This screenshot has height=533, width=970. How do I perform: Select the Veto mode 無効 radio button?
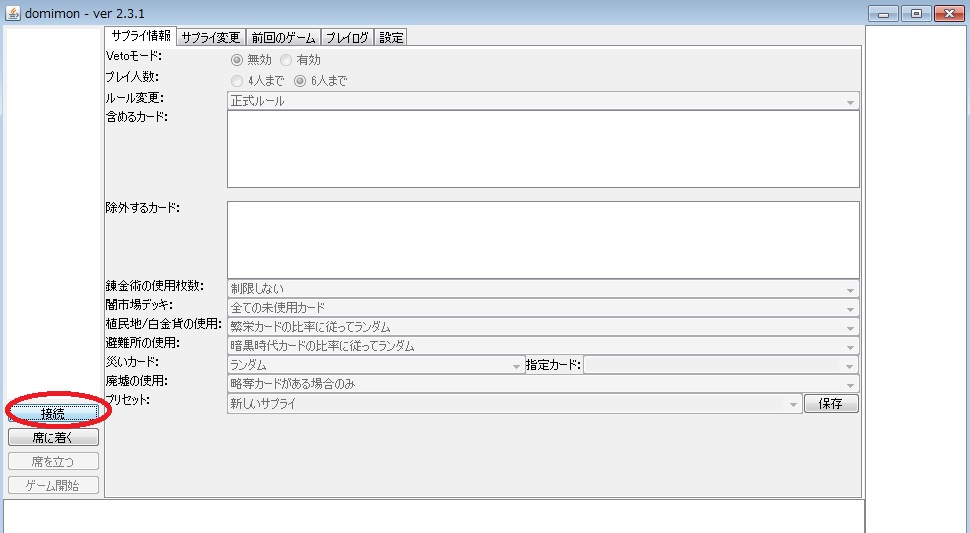point(237,60)
